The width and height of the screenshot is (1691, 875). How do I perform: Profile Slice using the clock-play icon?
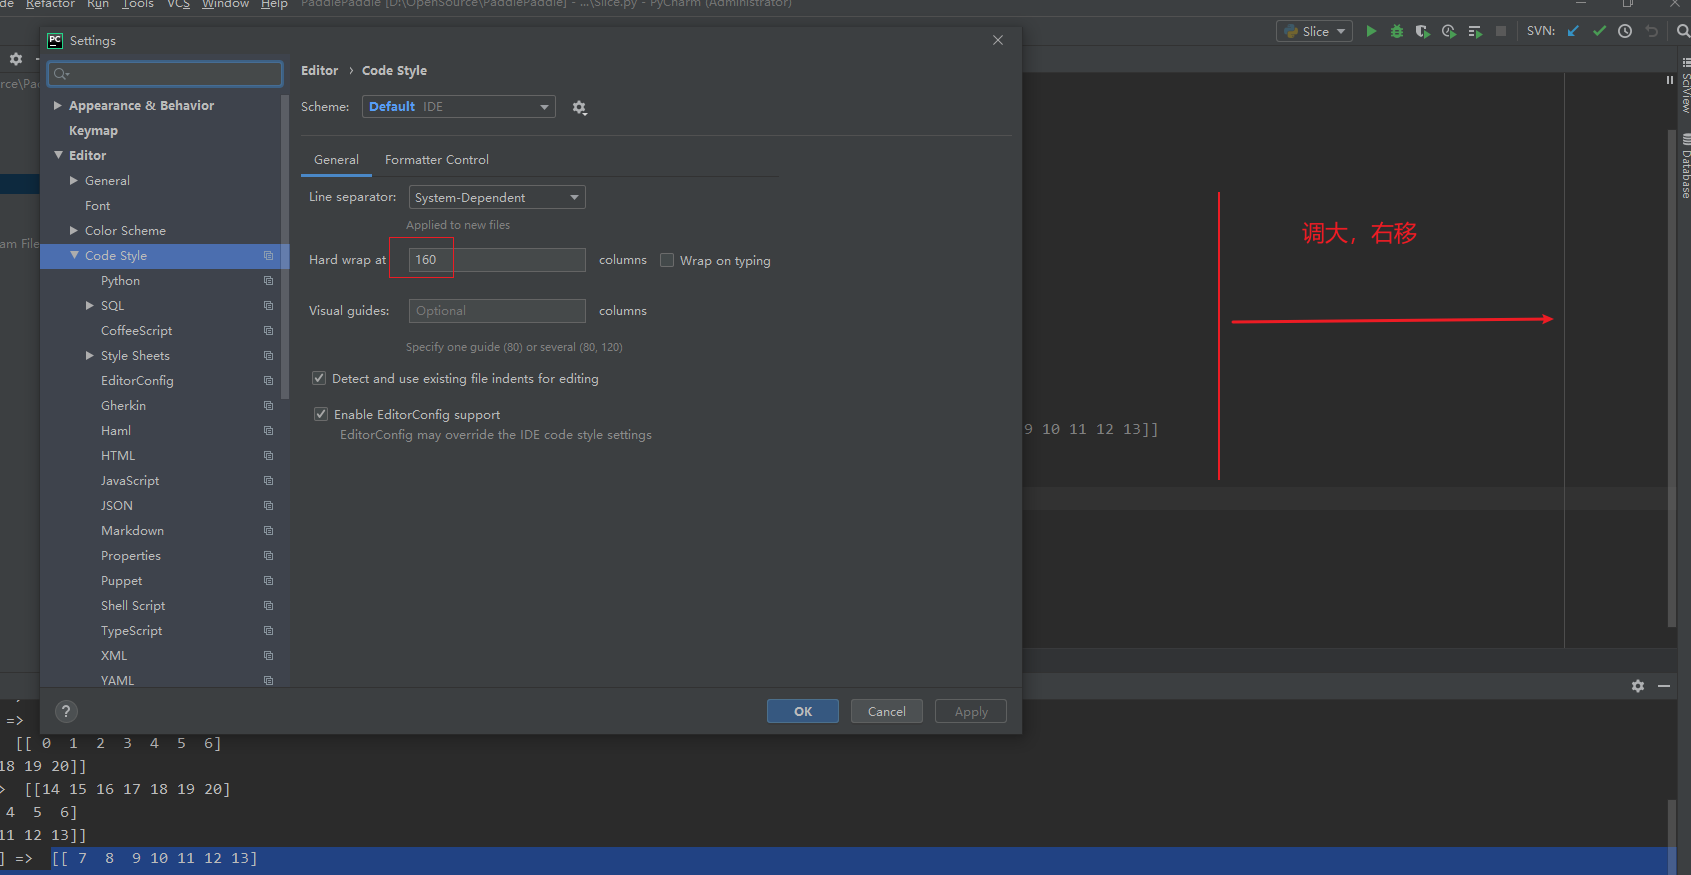tap(1449, 31)
